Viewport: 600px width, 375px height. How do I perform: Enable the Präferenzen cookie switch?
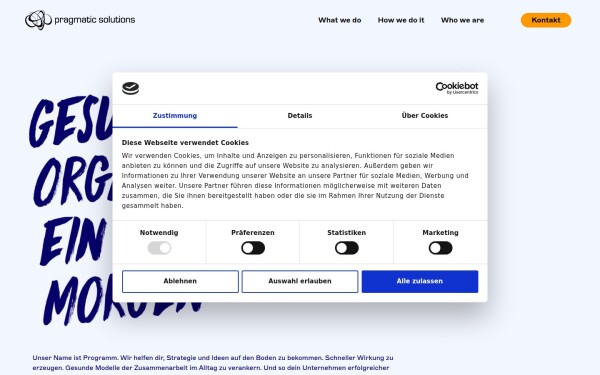pyautogui.click(x=253, y=248)
